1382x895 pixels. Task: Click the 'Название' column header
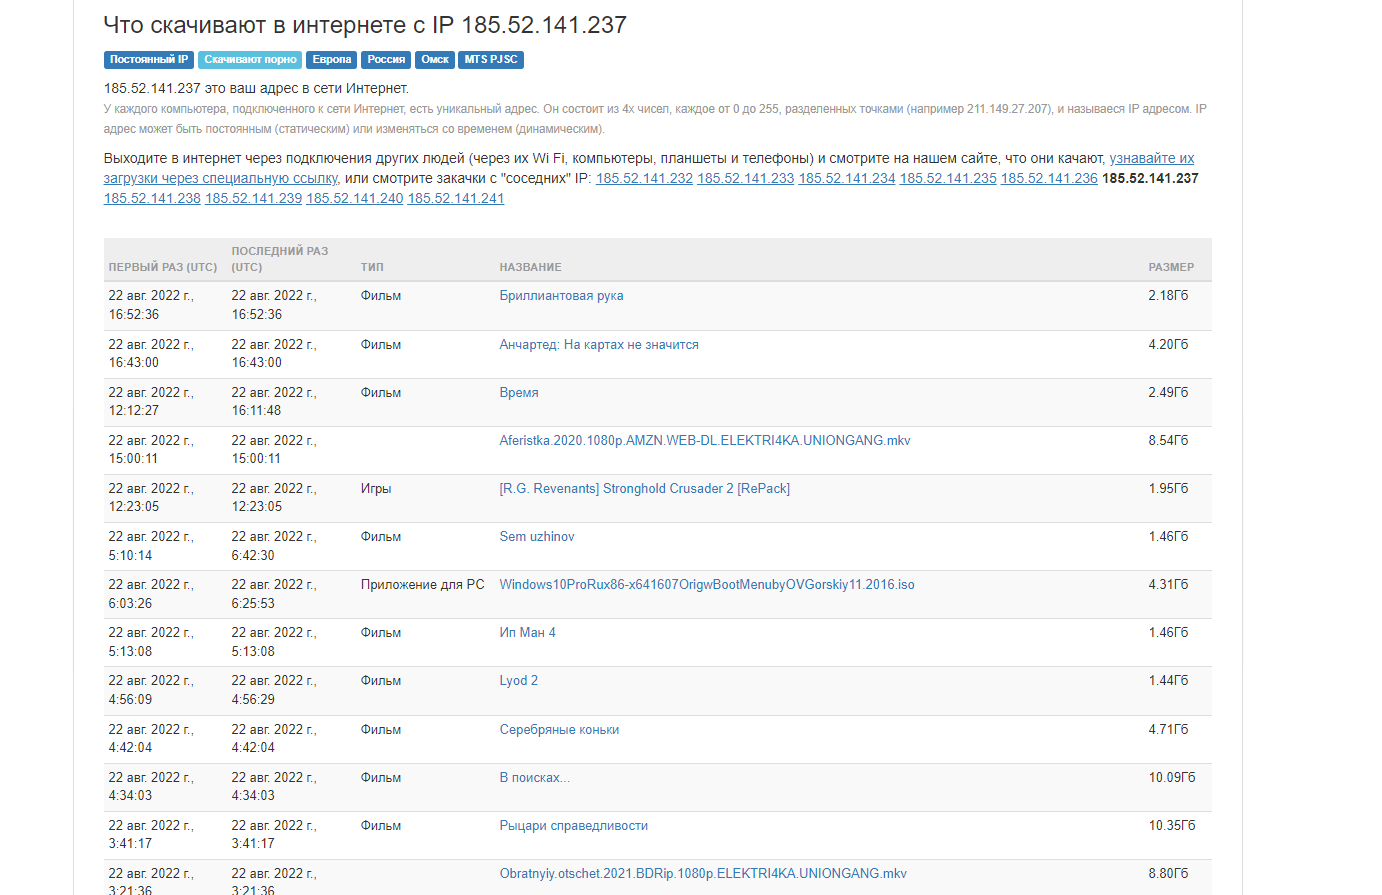tap(530, 267)
